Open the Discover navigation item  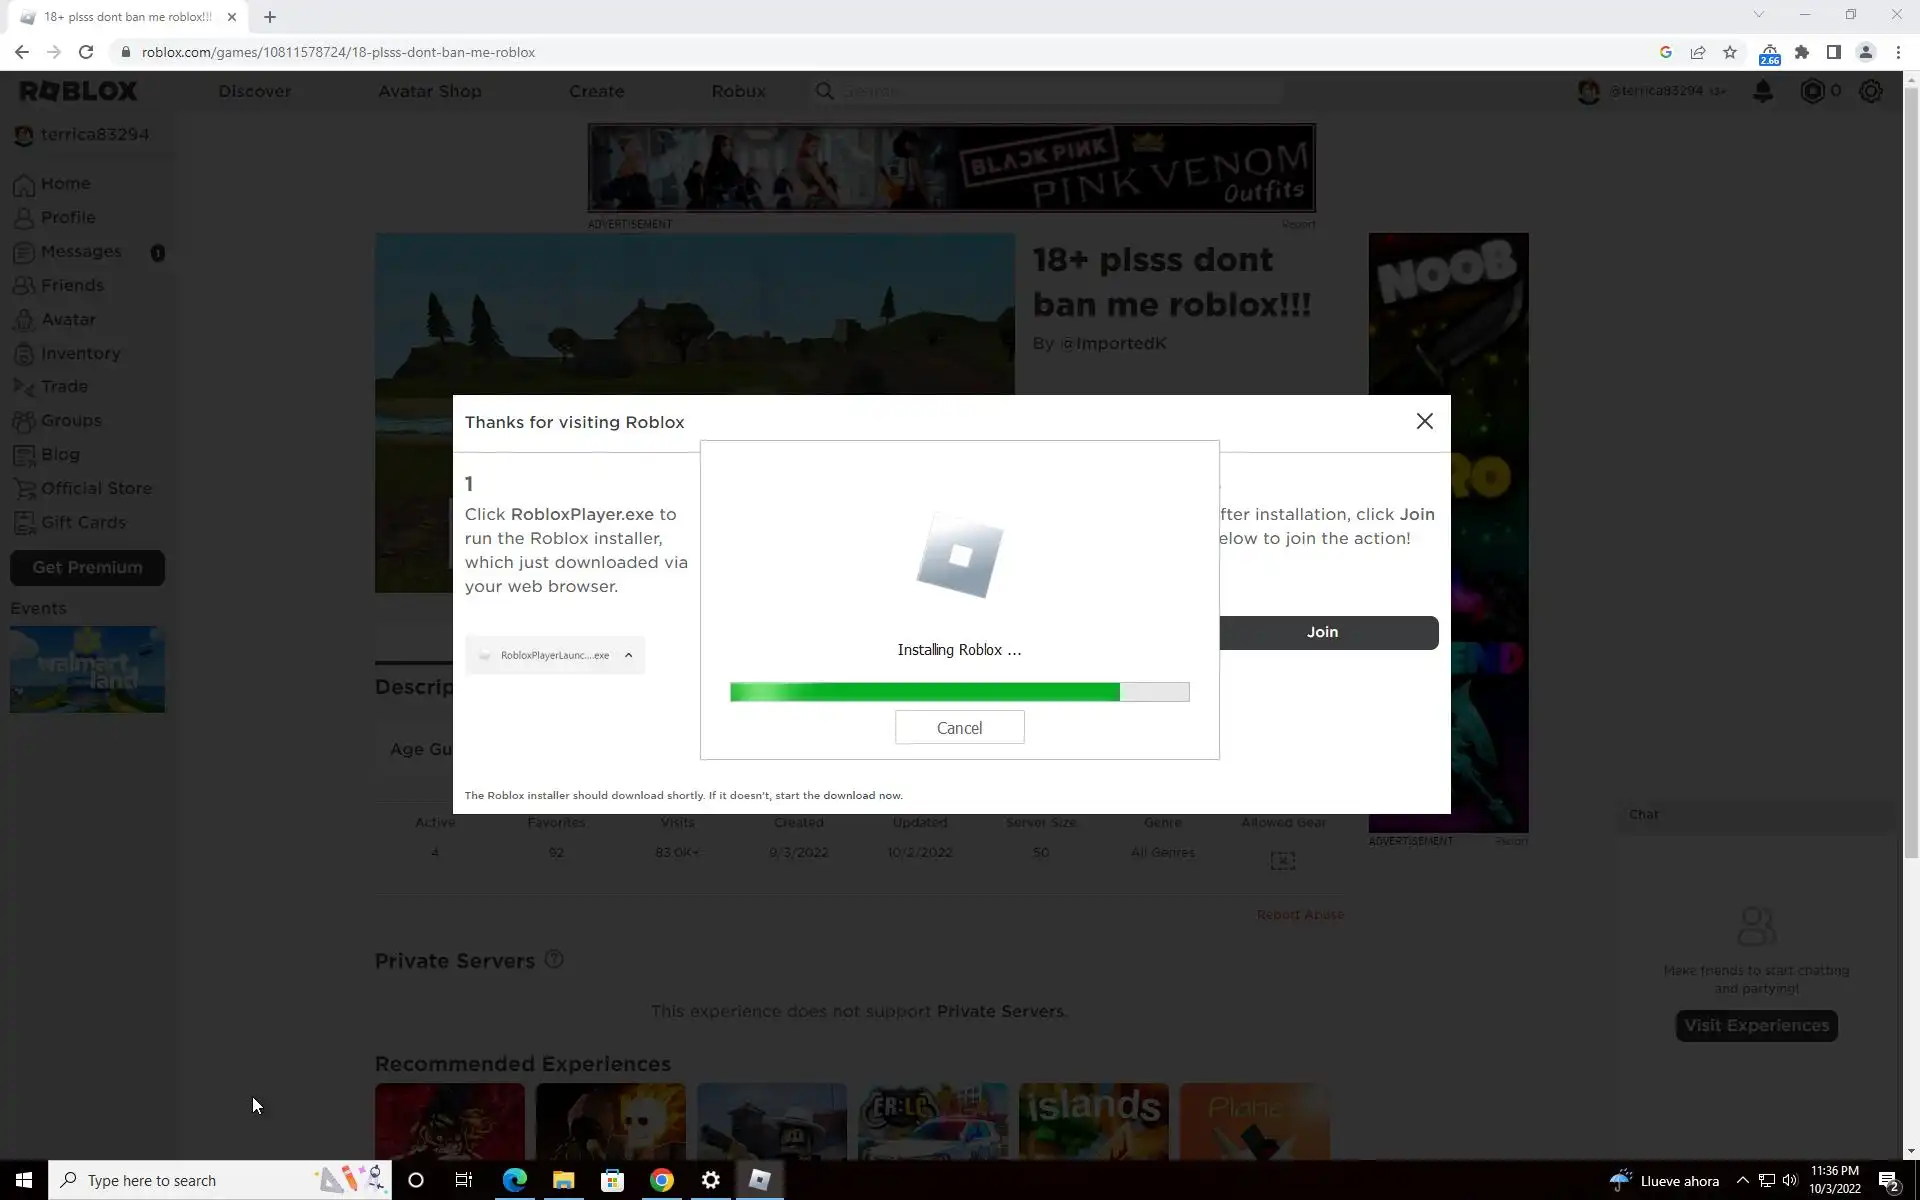(255, 91)
